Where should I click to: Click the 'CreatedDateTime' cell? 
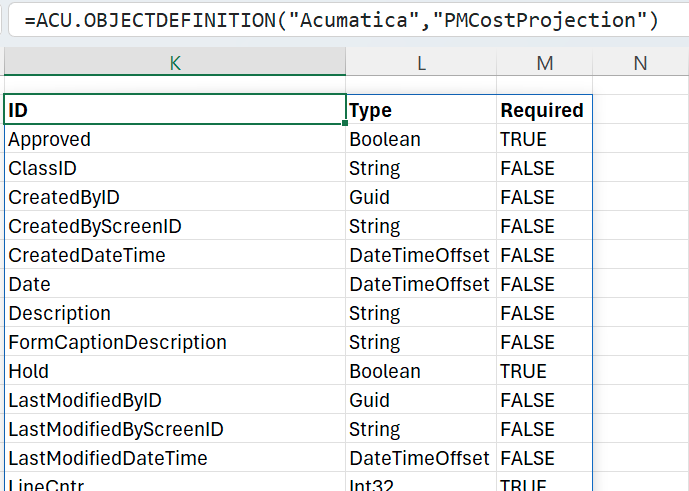tap(175, 255)
